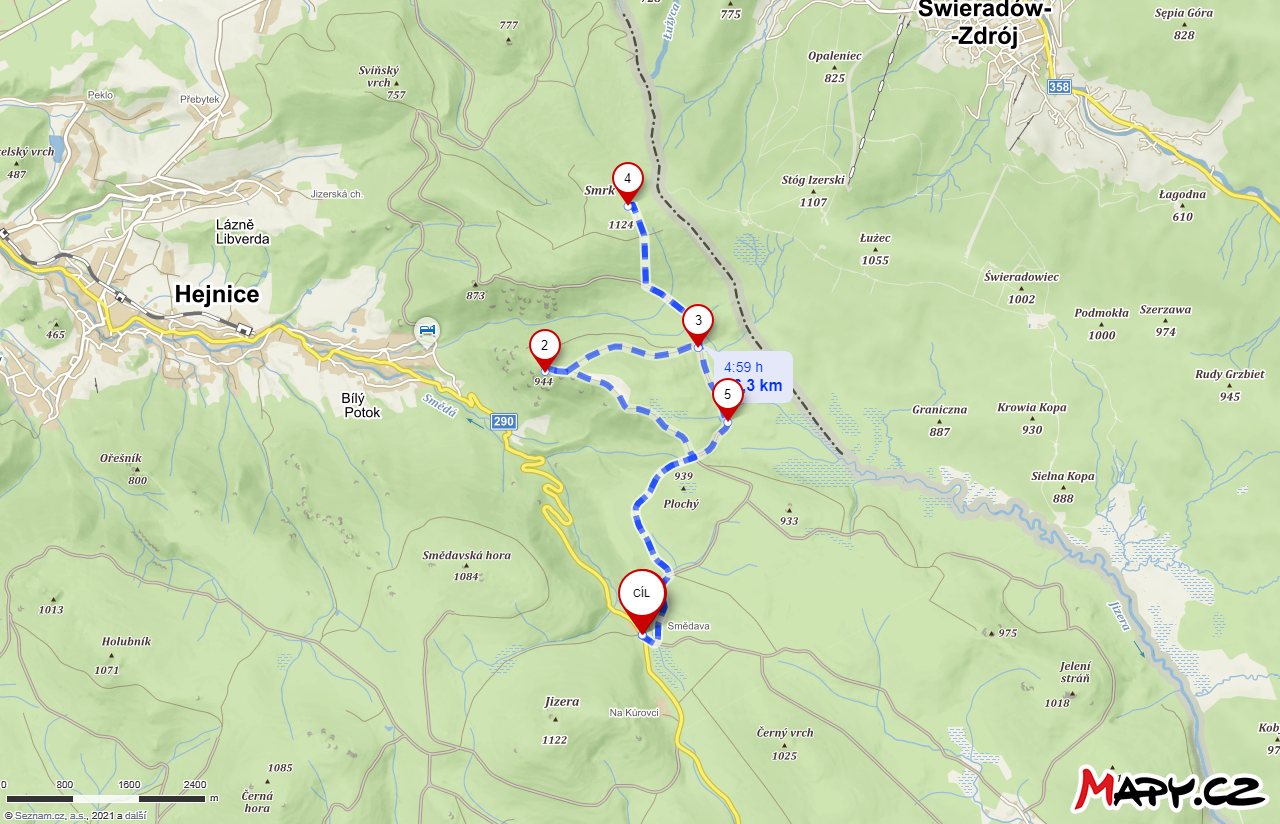Select waypoint marker number 5

pos(727,397)
